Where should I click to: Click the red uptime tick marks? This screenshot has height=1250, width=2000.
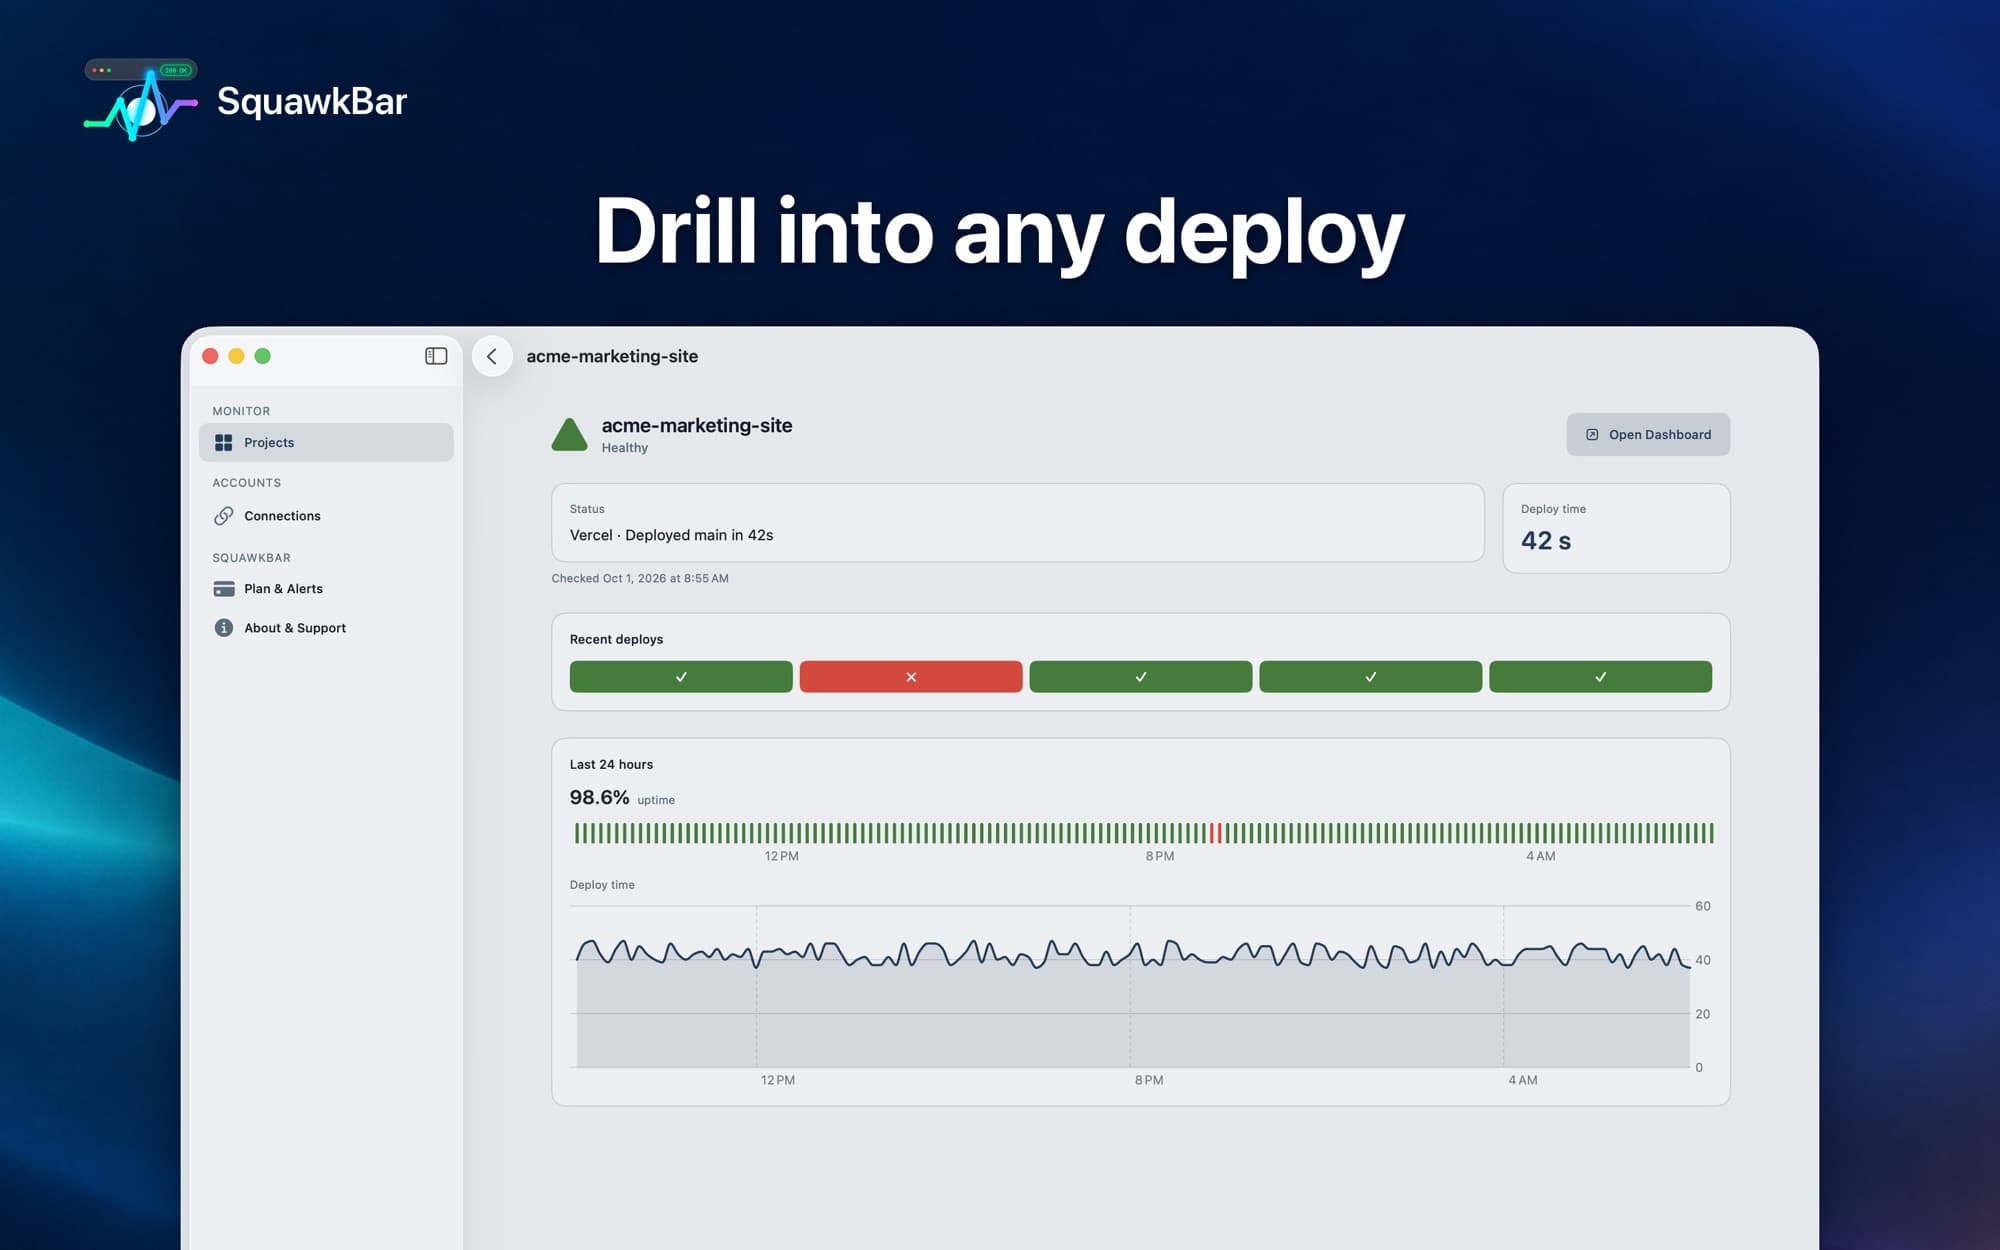click(1215, 833)
